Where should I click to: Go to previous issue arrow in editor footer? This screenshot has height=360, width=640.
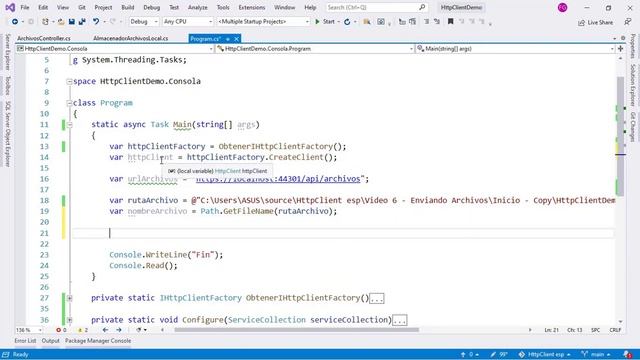(x=105, y=330)
